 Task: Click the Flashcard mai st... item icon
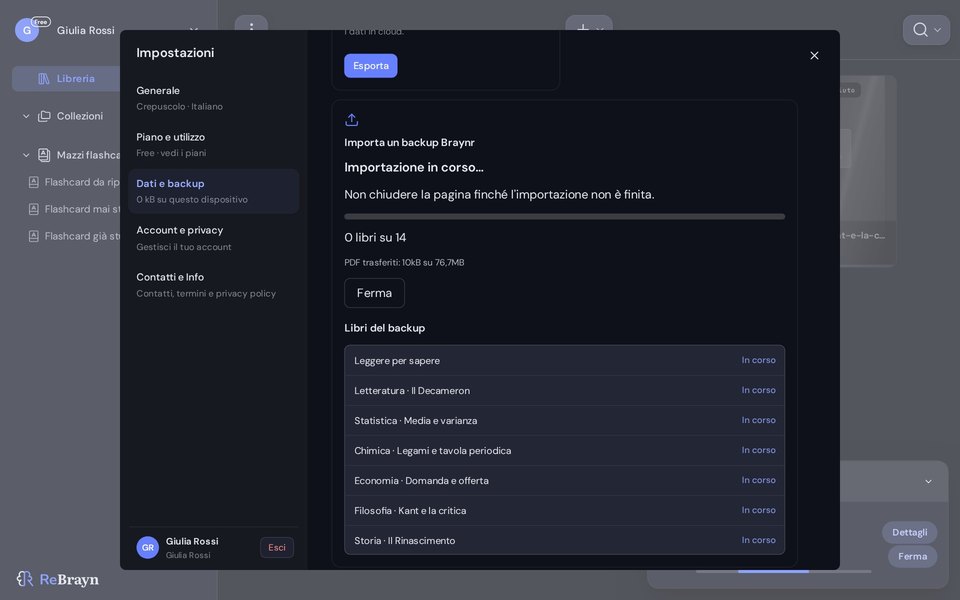pyautogui.click(x=34, y=209)
